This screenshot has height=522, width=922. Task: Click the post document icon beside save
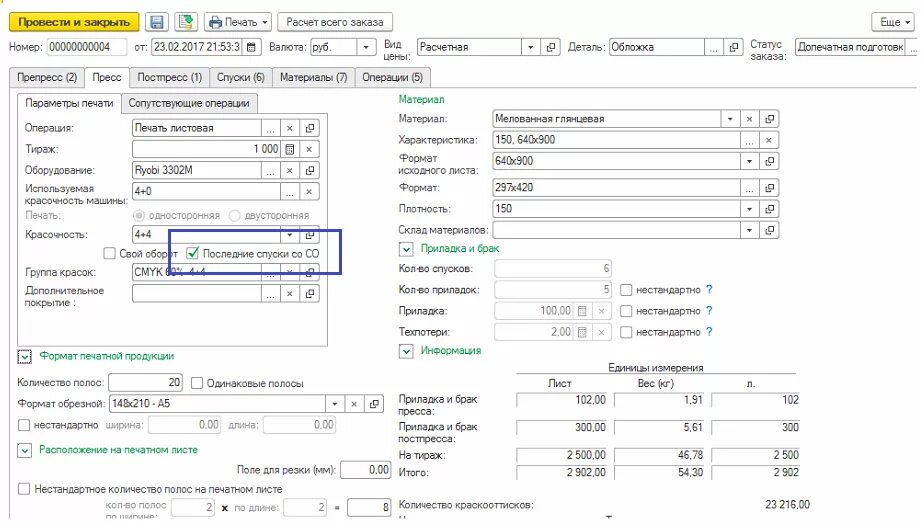[186, 22]
